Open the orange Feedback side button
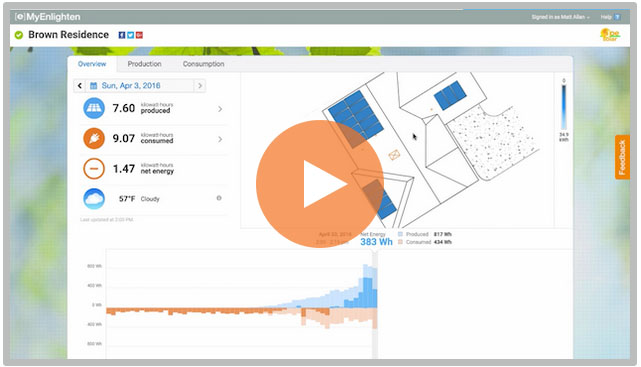Viewport: 641px width, 367px height. point(622,157)
